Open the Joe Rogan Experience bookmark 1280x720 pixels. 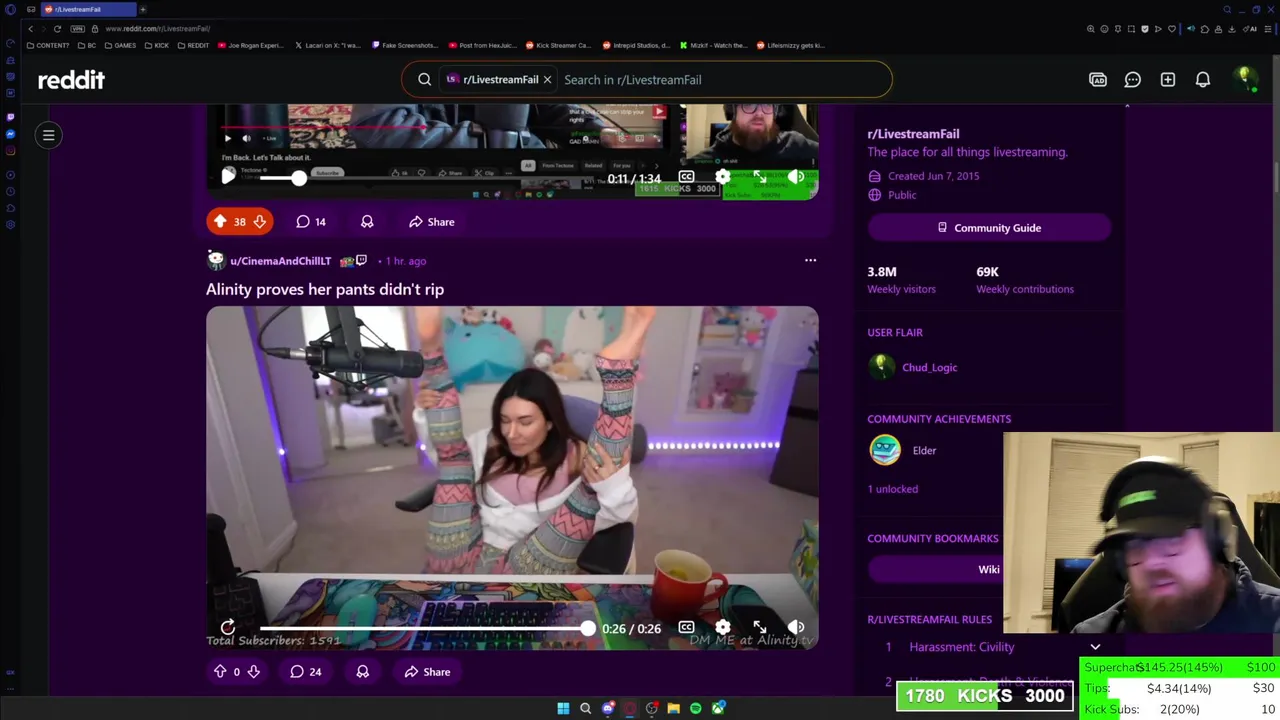(x=251, y=45)
